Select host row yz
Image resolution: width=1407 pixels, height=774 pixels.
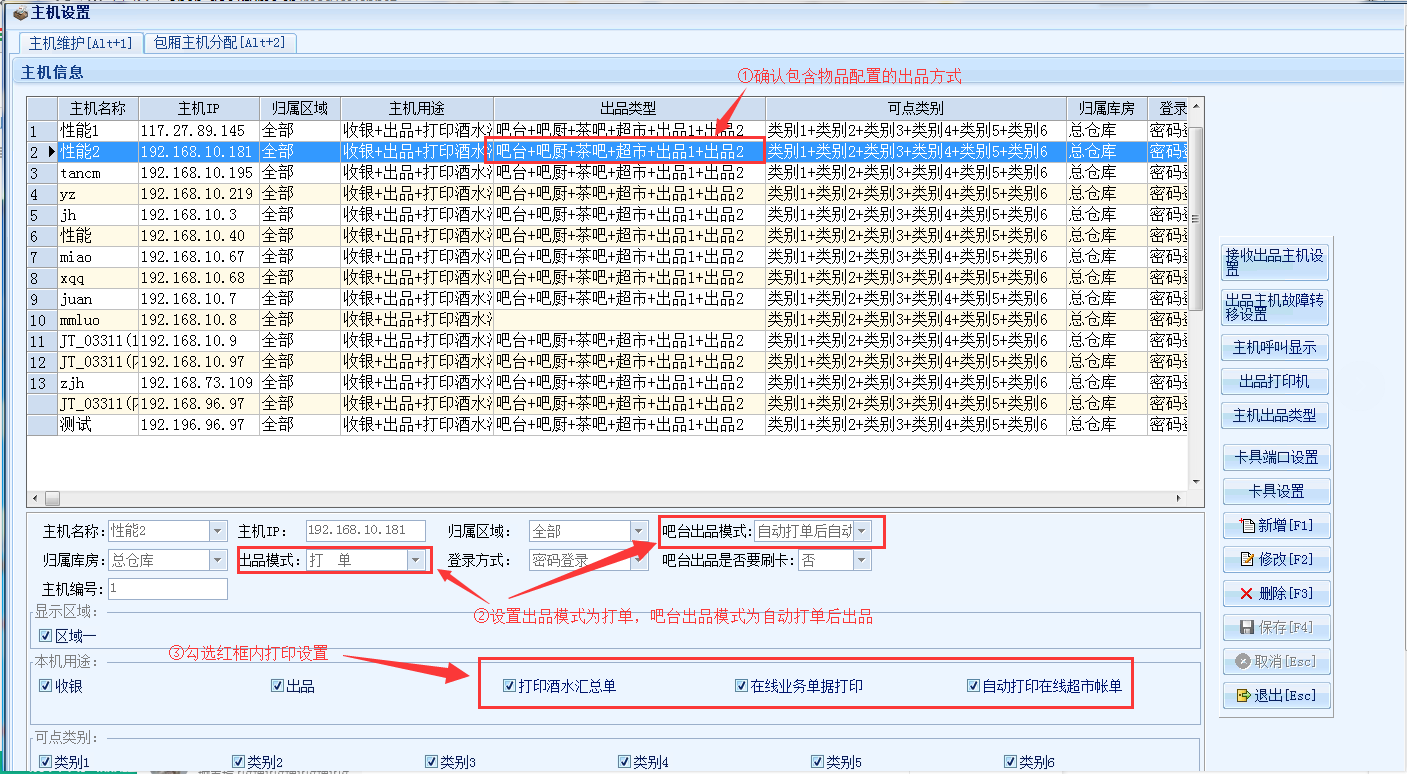[x=608, y=193]
